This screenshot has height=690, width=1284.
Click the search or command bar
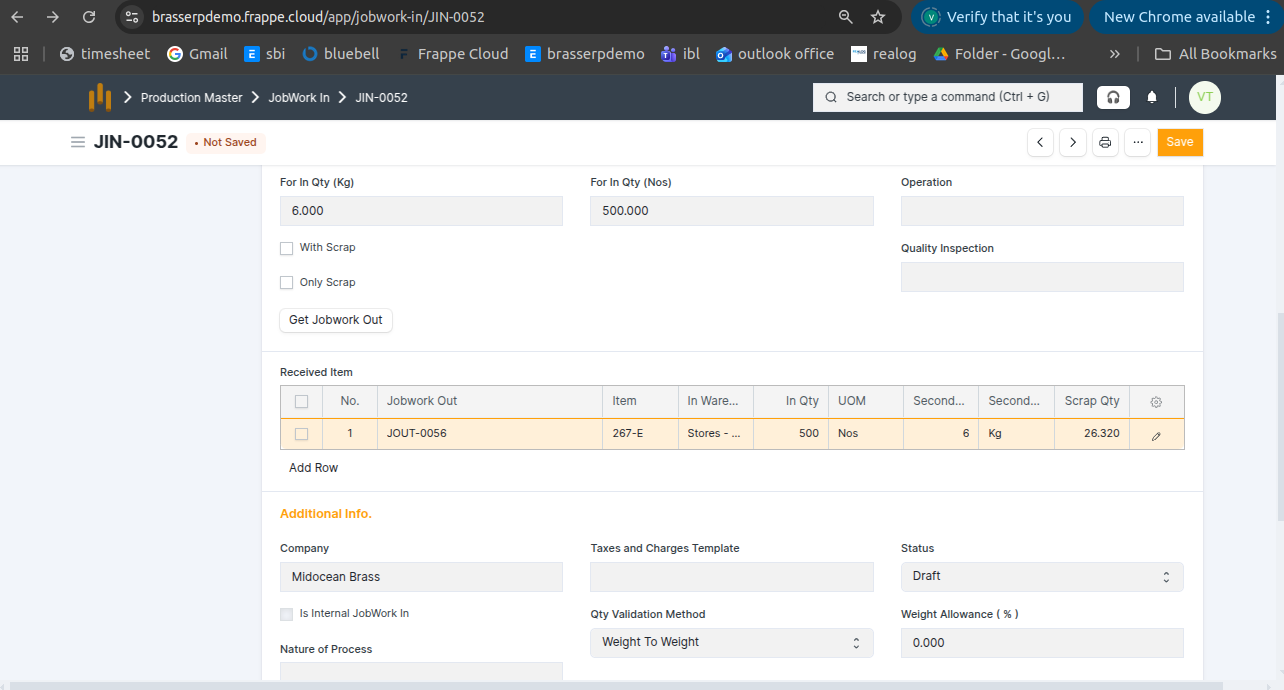(946, 97)
